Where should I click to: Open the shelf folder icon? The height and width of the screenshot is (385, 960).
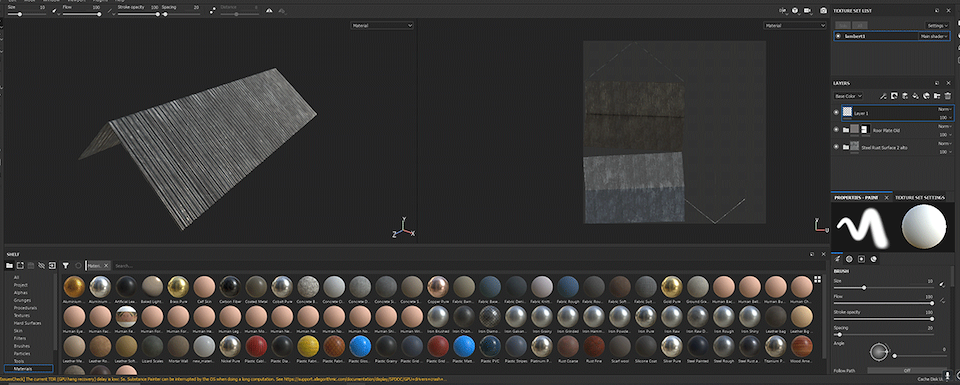[x=9, y=266]
